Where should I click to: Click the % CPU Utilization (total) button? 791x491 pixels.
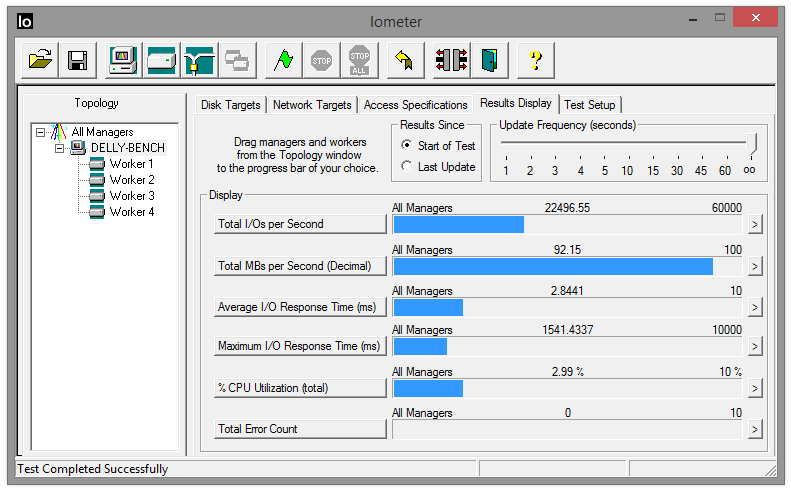coord(300,388)
